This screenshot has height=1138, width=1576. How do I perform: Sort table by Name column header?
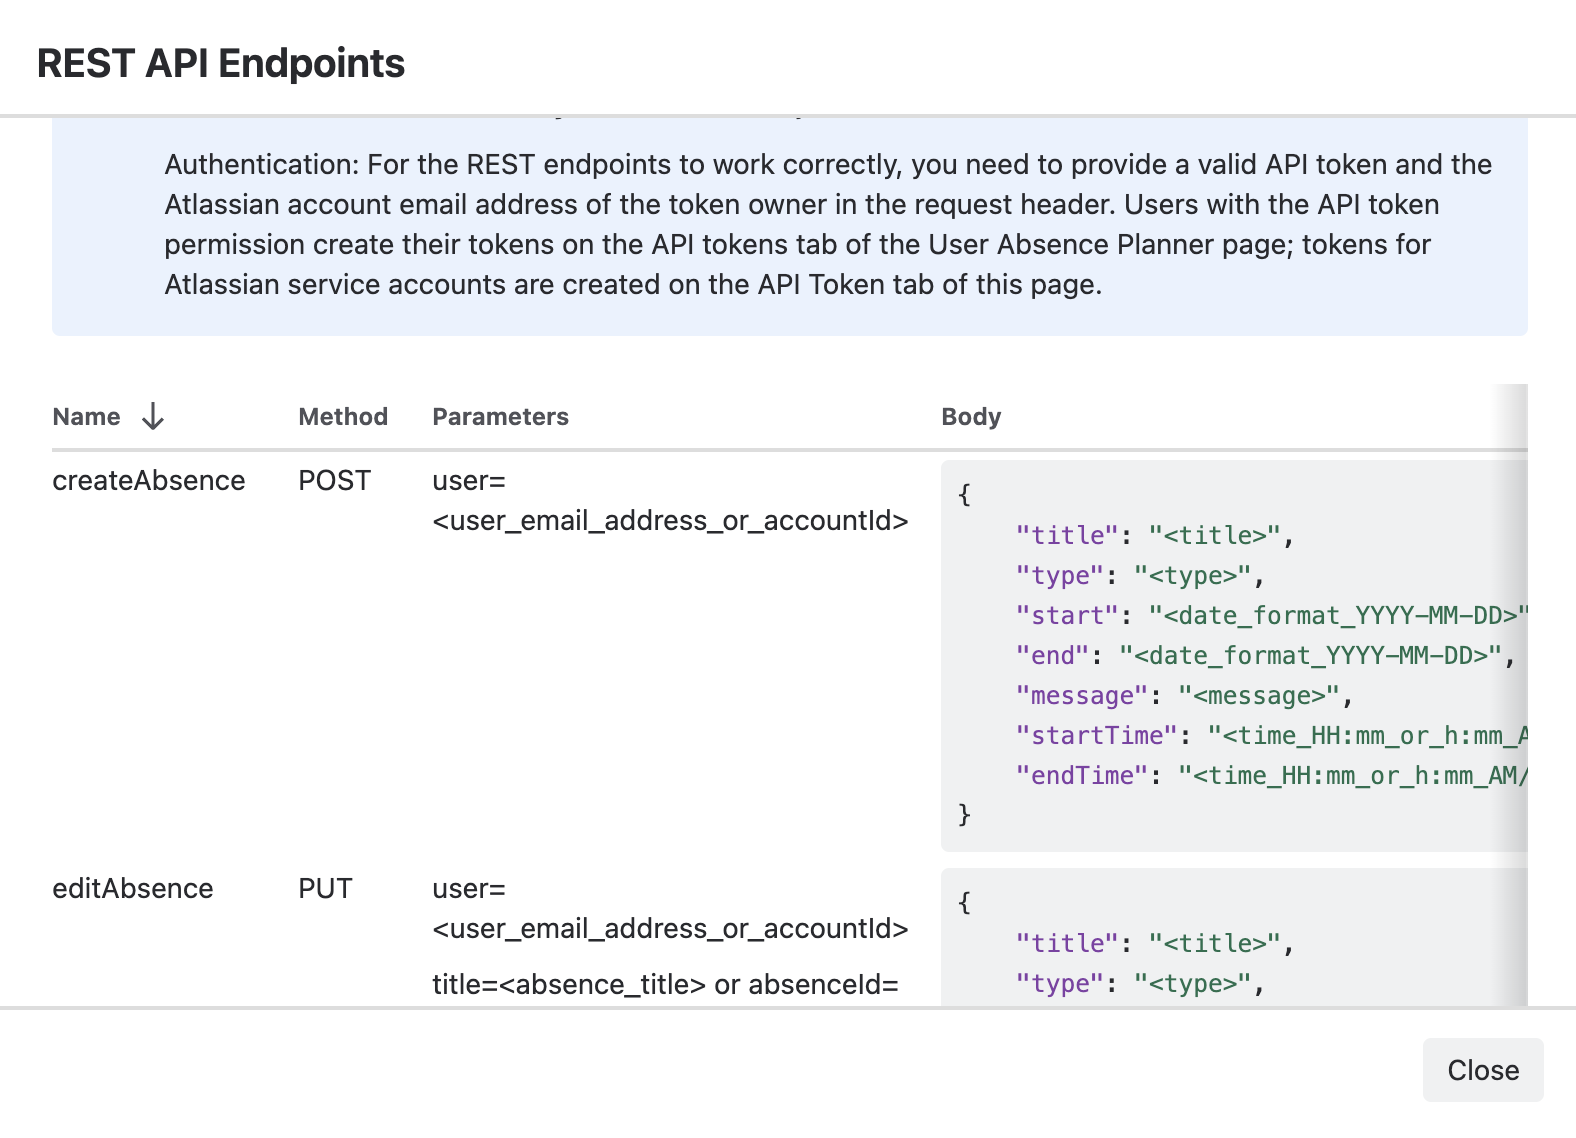pyautogui.click(x=86, y=417)
